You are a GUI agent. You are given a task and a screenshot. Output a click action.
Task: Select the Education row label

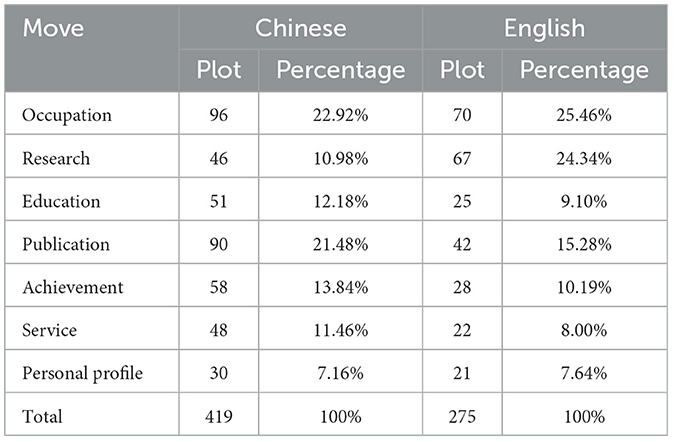pyautogui.click(x=61, y=201)
